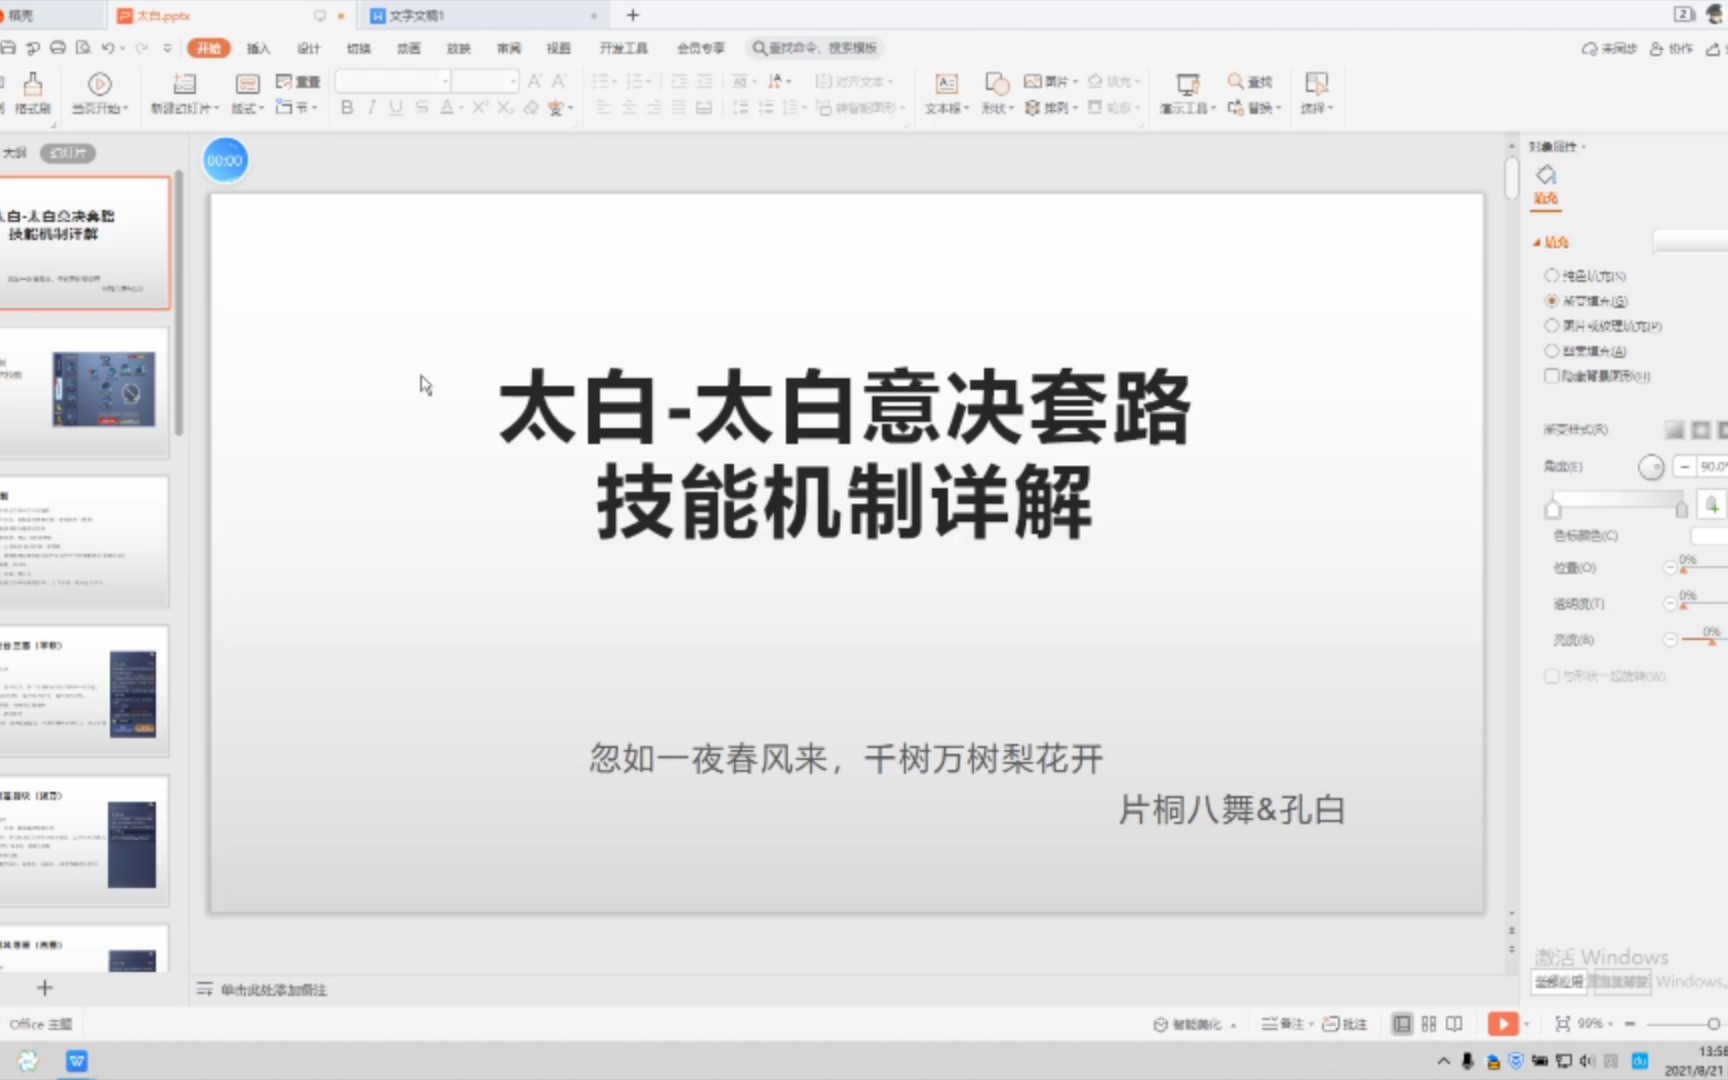The image size is (1728, 1080).
Task: Click the volume icon in system tray
Action: tap(1587, 1061)
